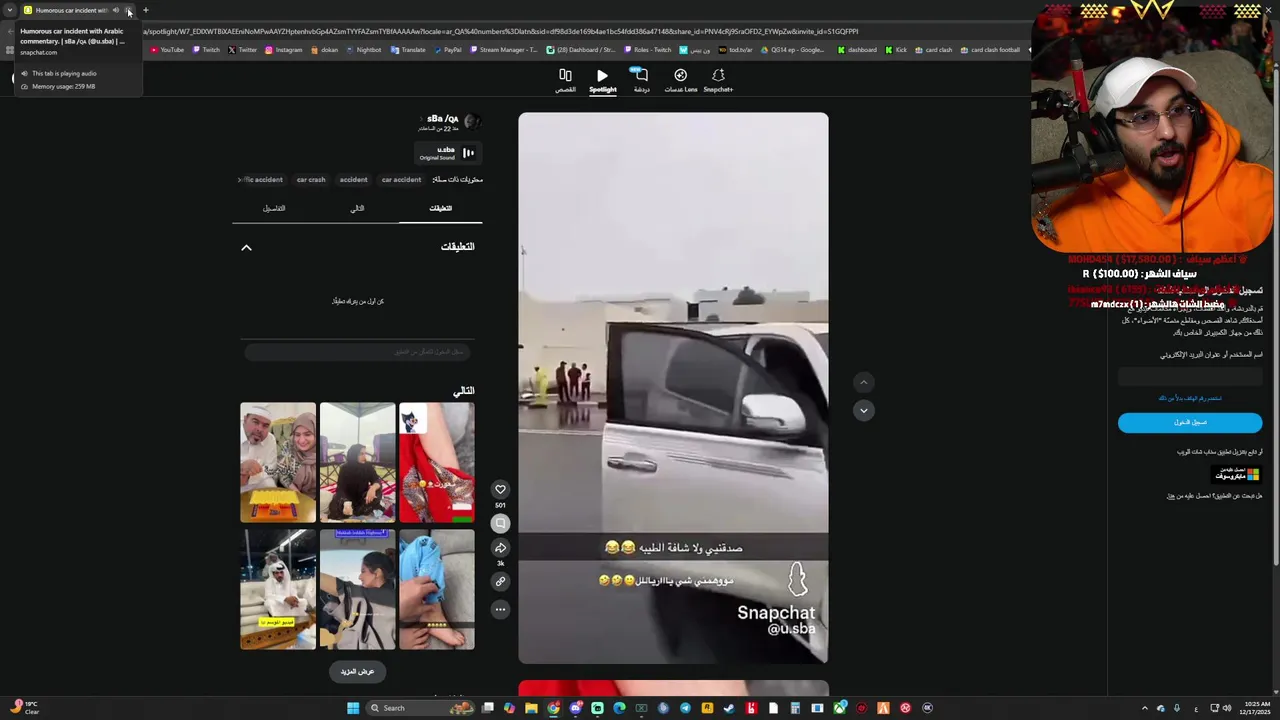Open the Instagram bookmark

284,50
